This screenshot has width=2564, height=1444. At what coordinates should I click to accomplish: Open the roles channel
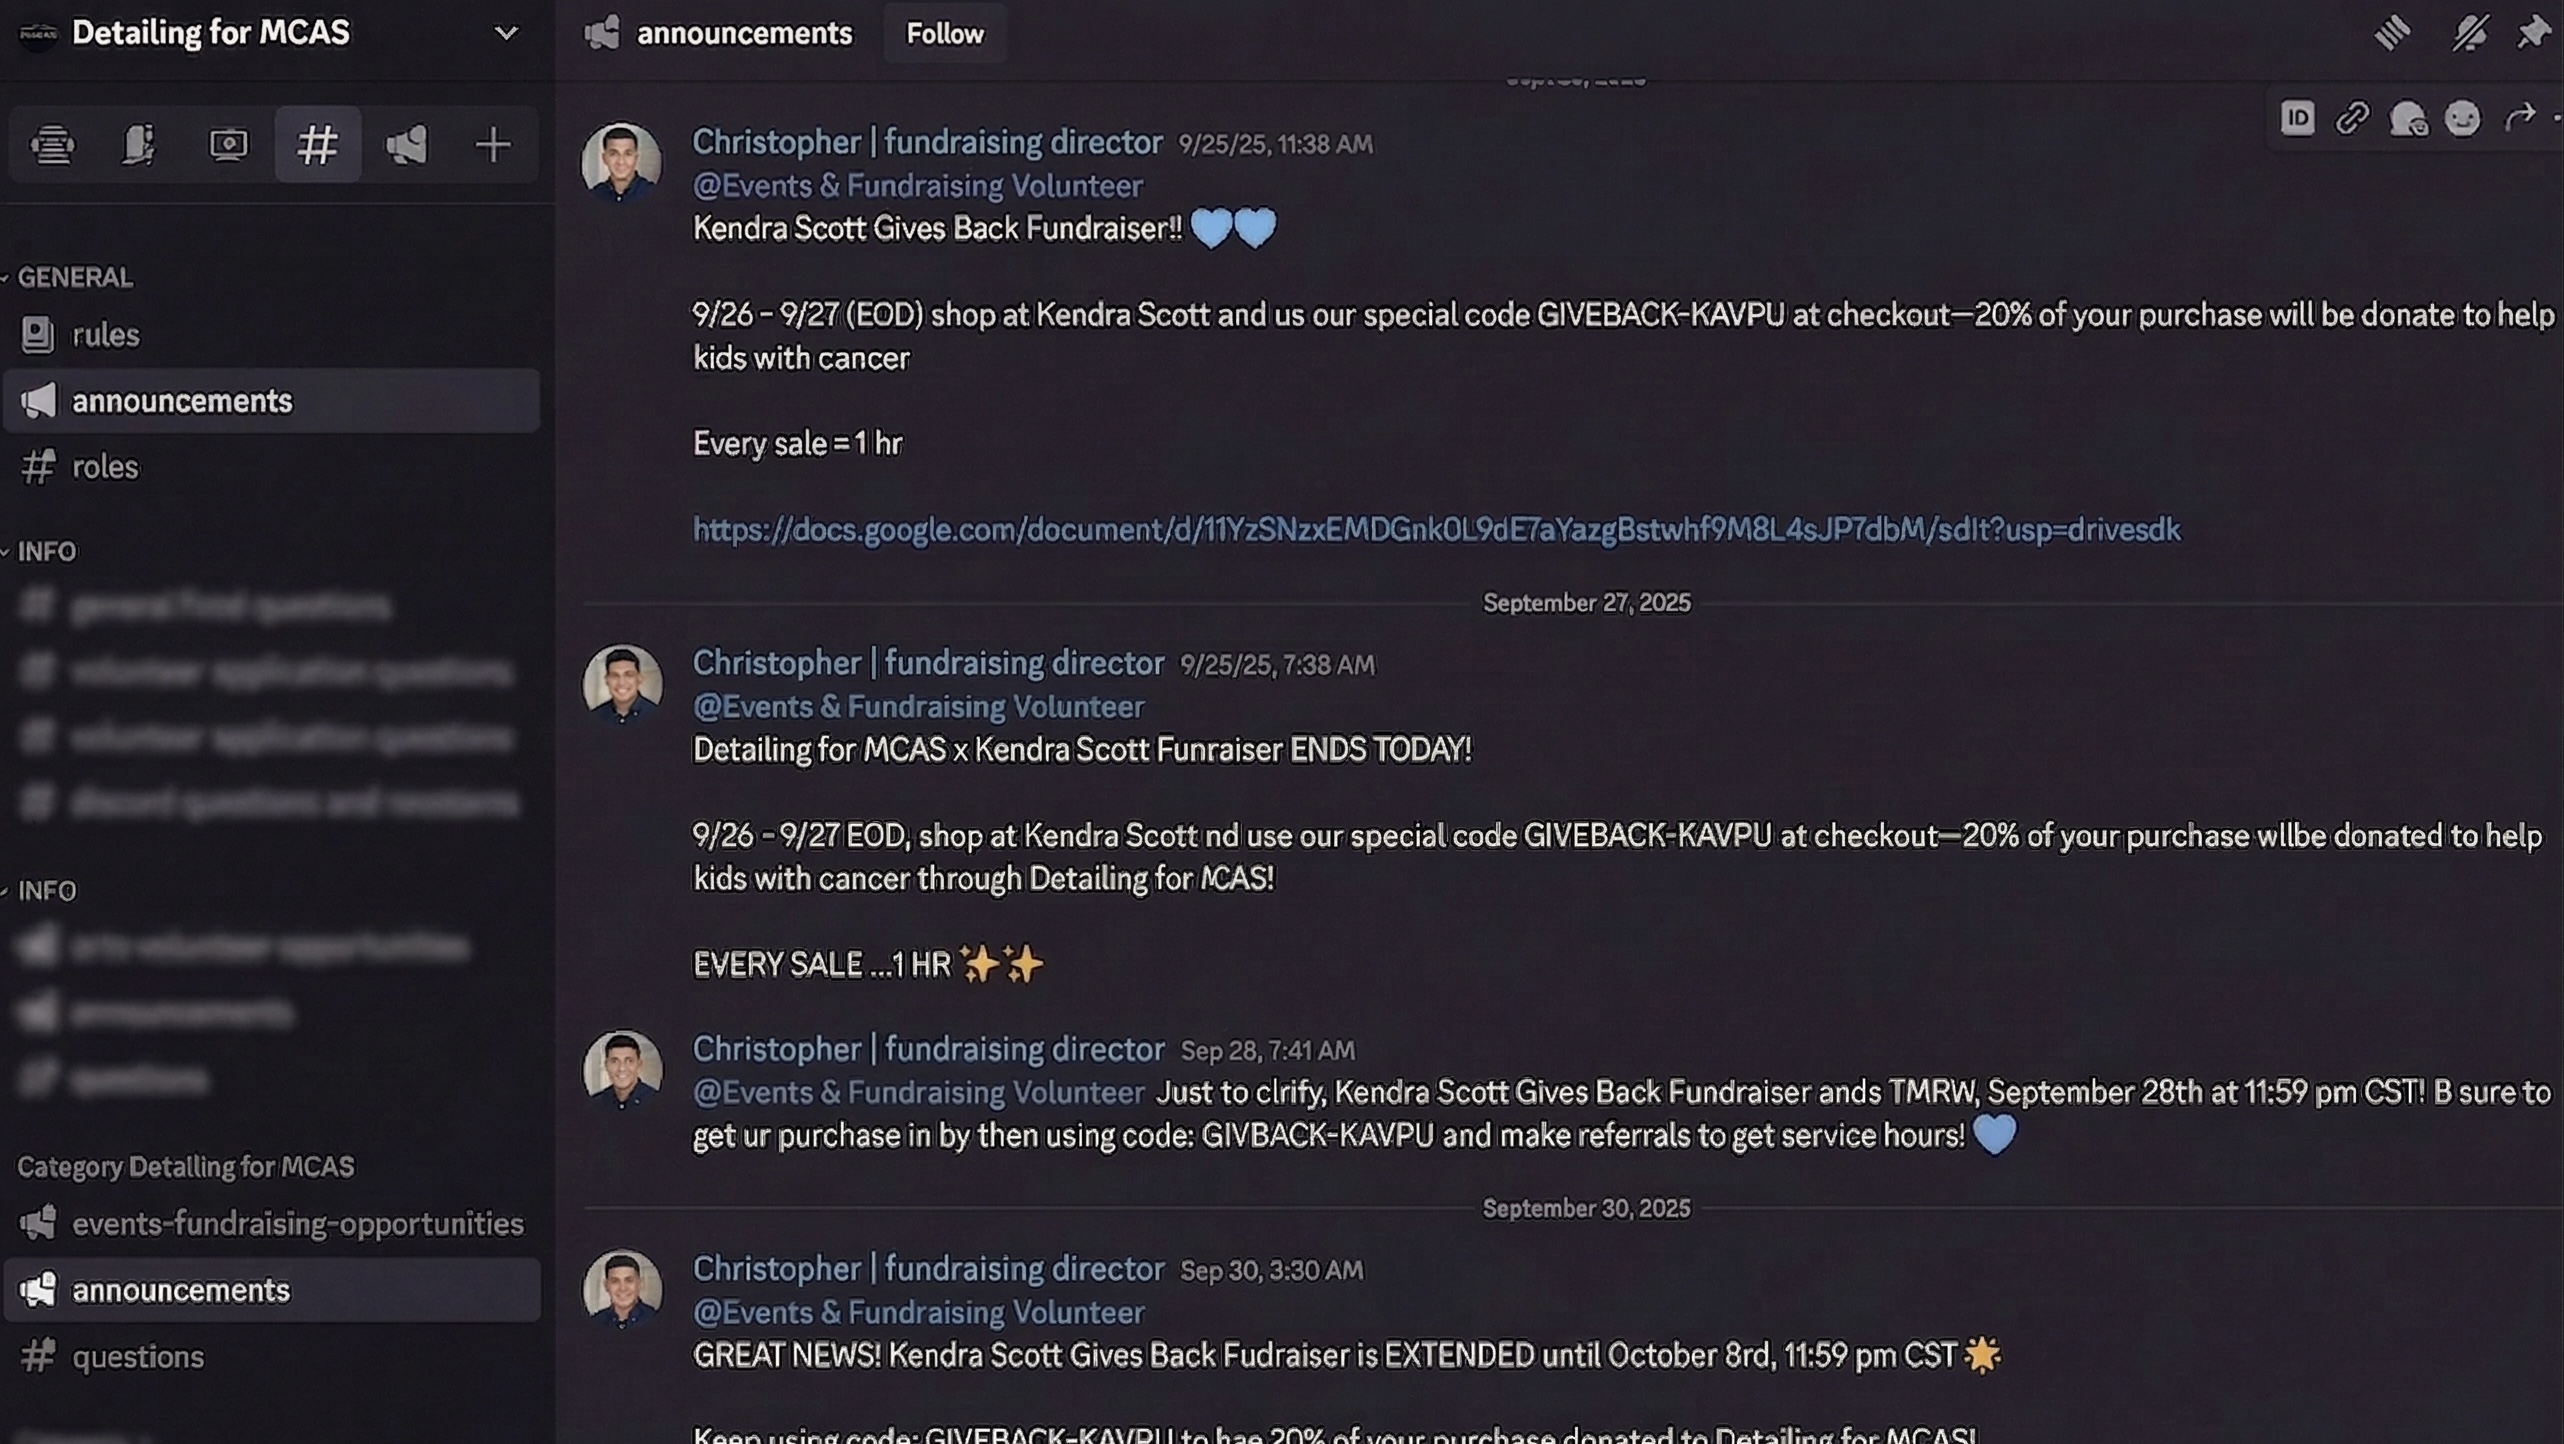pos(105,466)
